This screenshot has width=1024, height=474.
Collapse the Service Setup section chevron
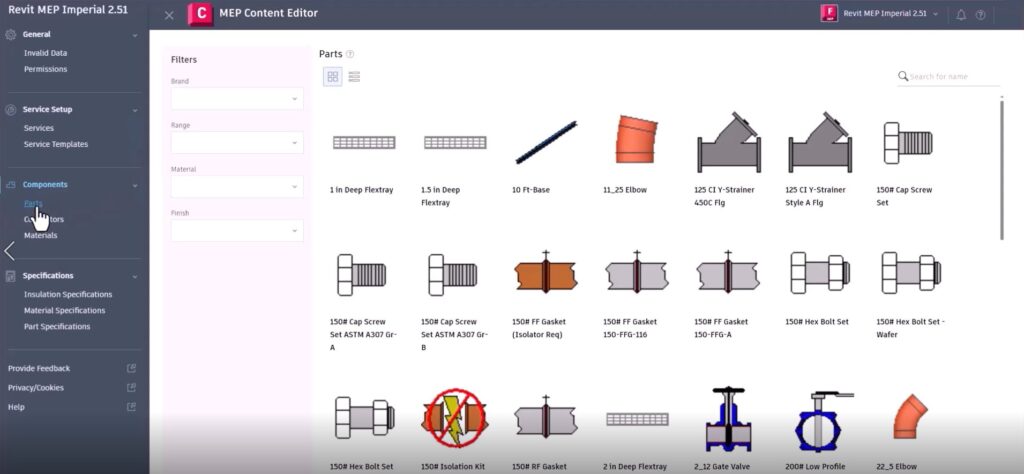[x=135, y=110]
